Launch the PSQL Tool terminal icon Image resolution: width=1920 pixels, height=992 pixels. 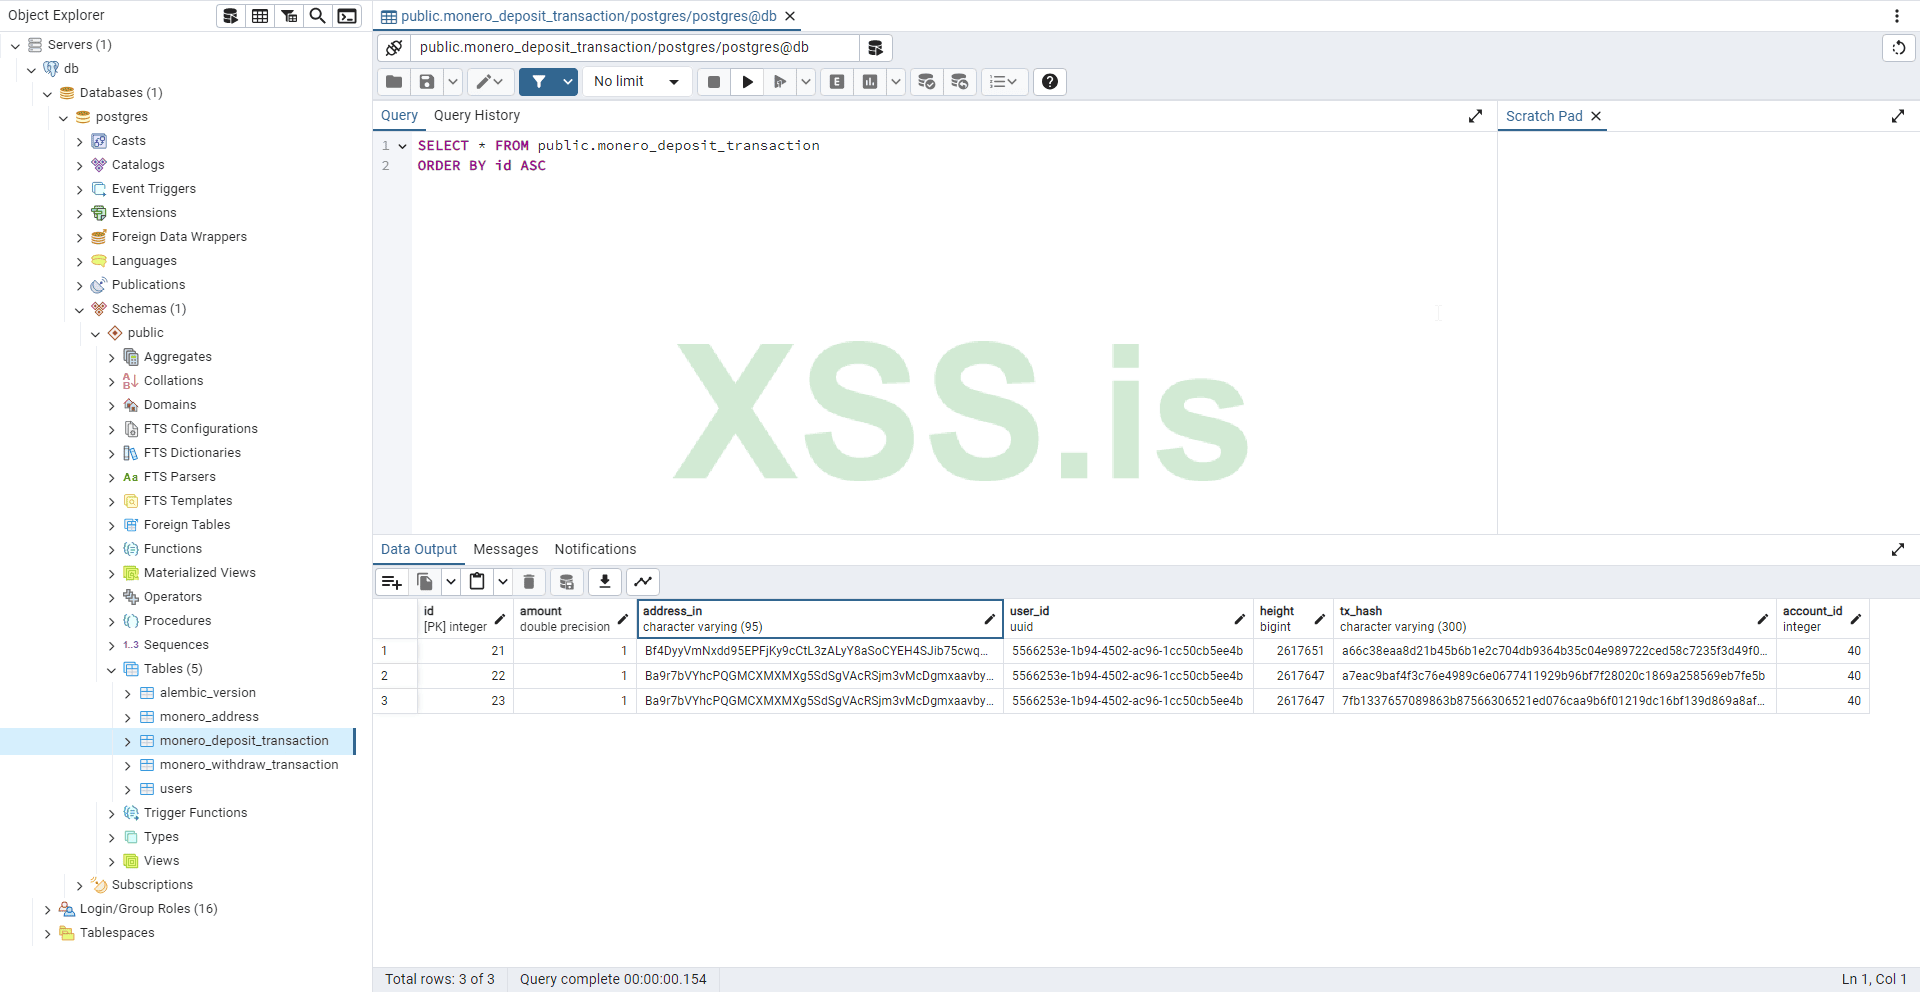(347, 16)
